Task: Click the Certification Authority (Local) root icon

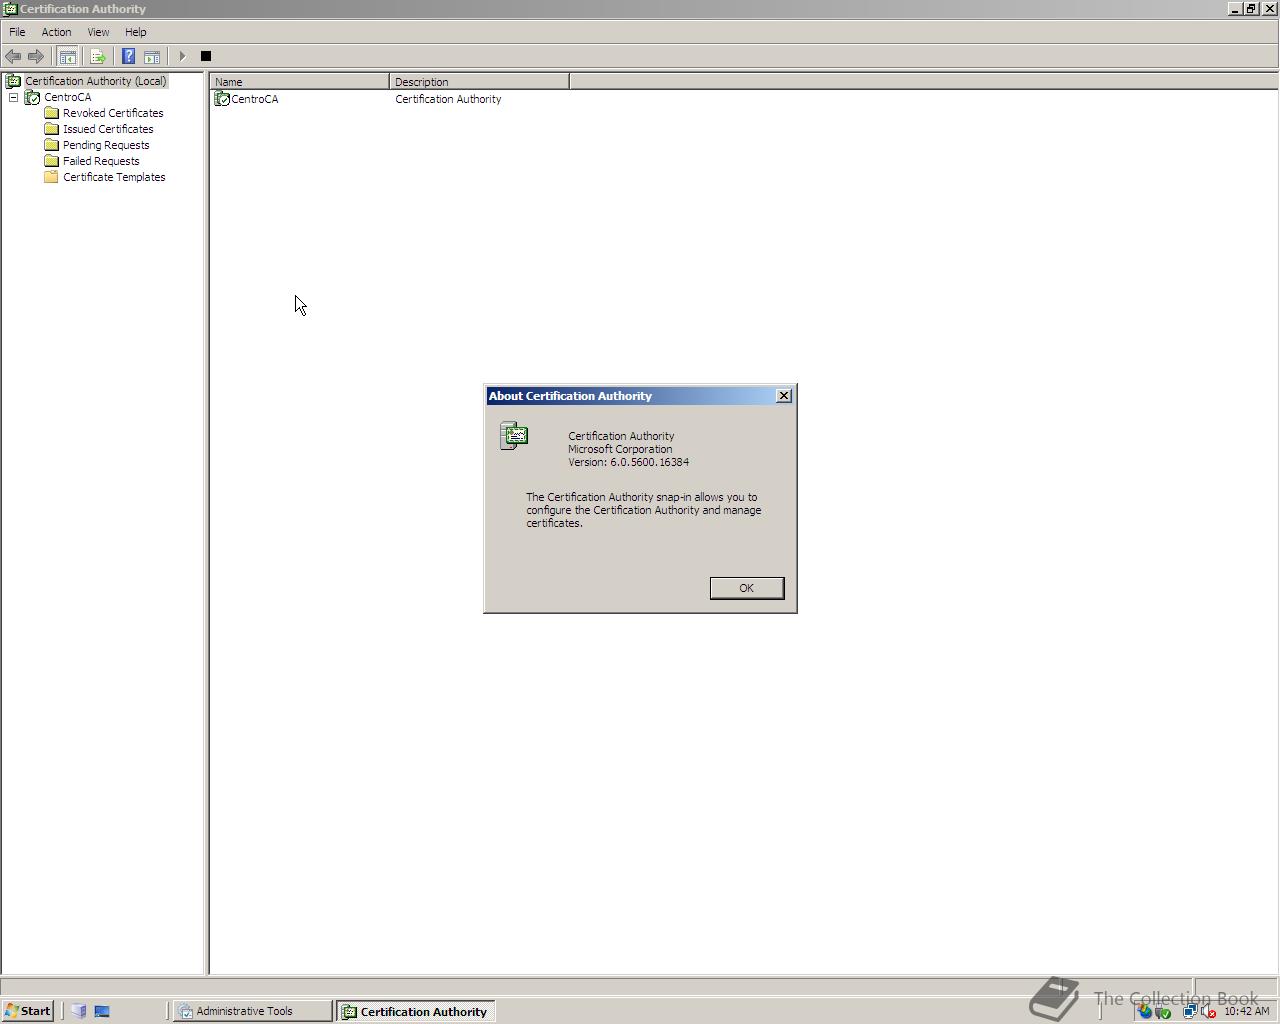Action: click(x=14, y=81)
